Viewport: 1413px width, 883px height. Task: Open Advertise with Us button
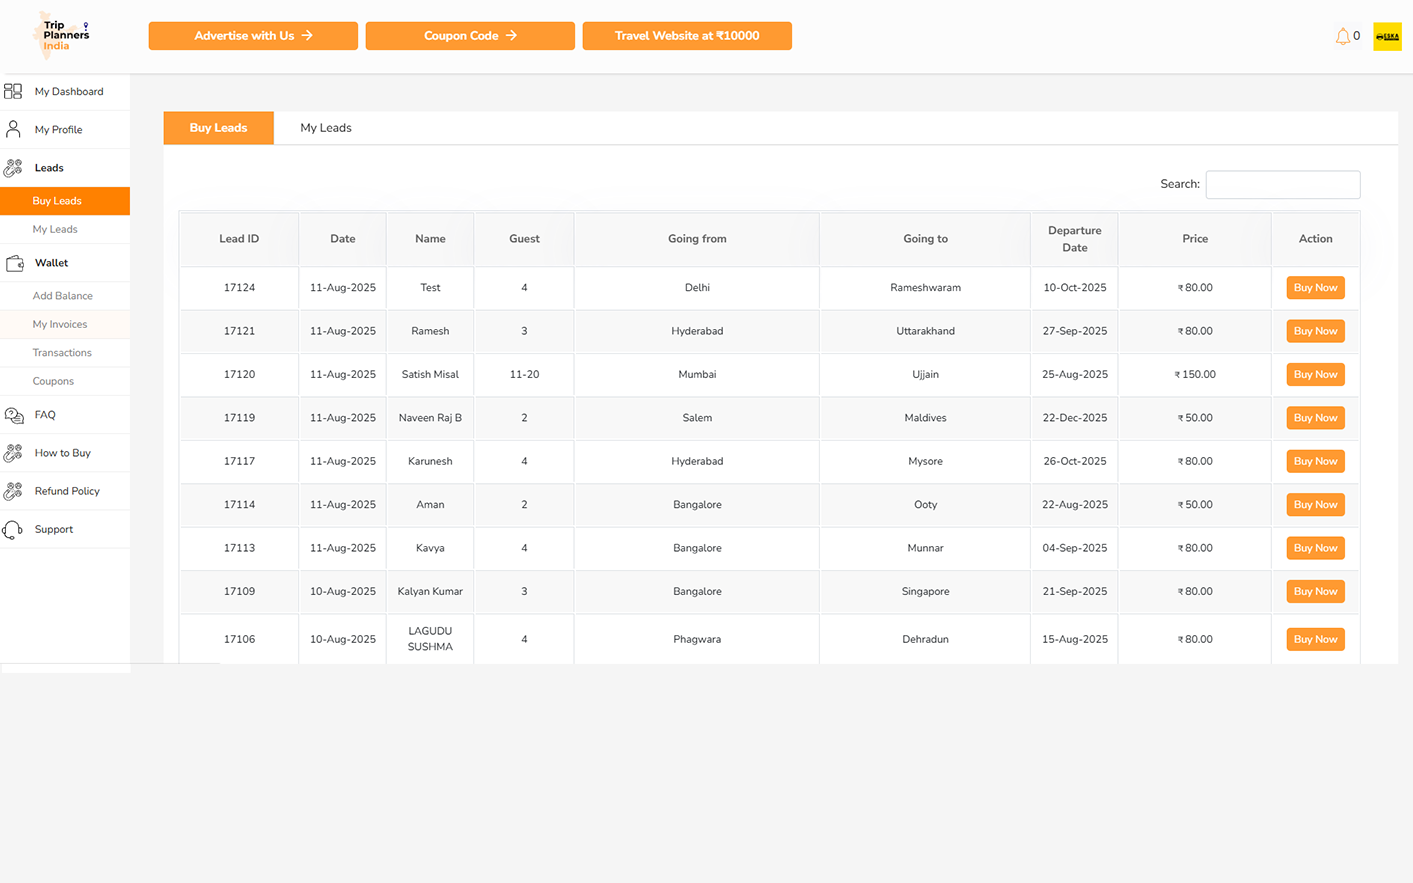[253, 36]
